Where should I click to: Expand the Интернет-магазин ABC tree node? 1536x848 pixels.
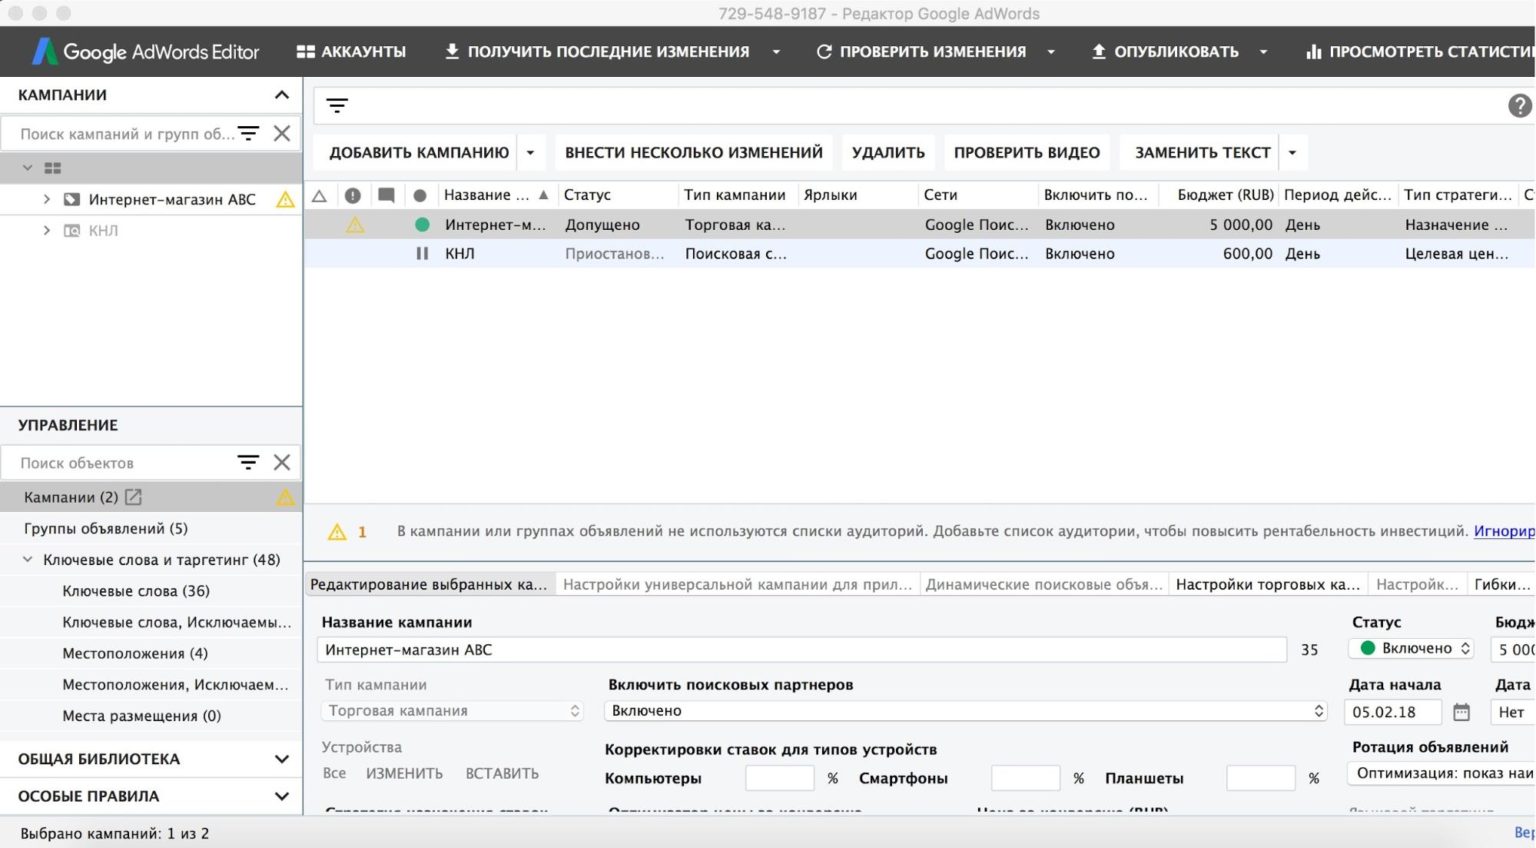click(x=46, y=199)
